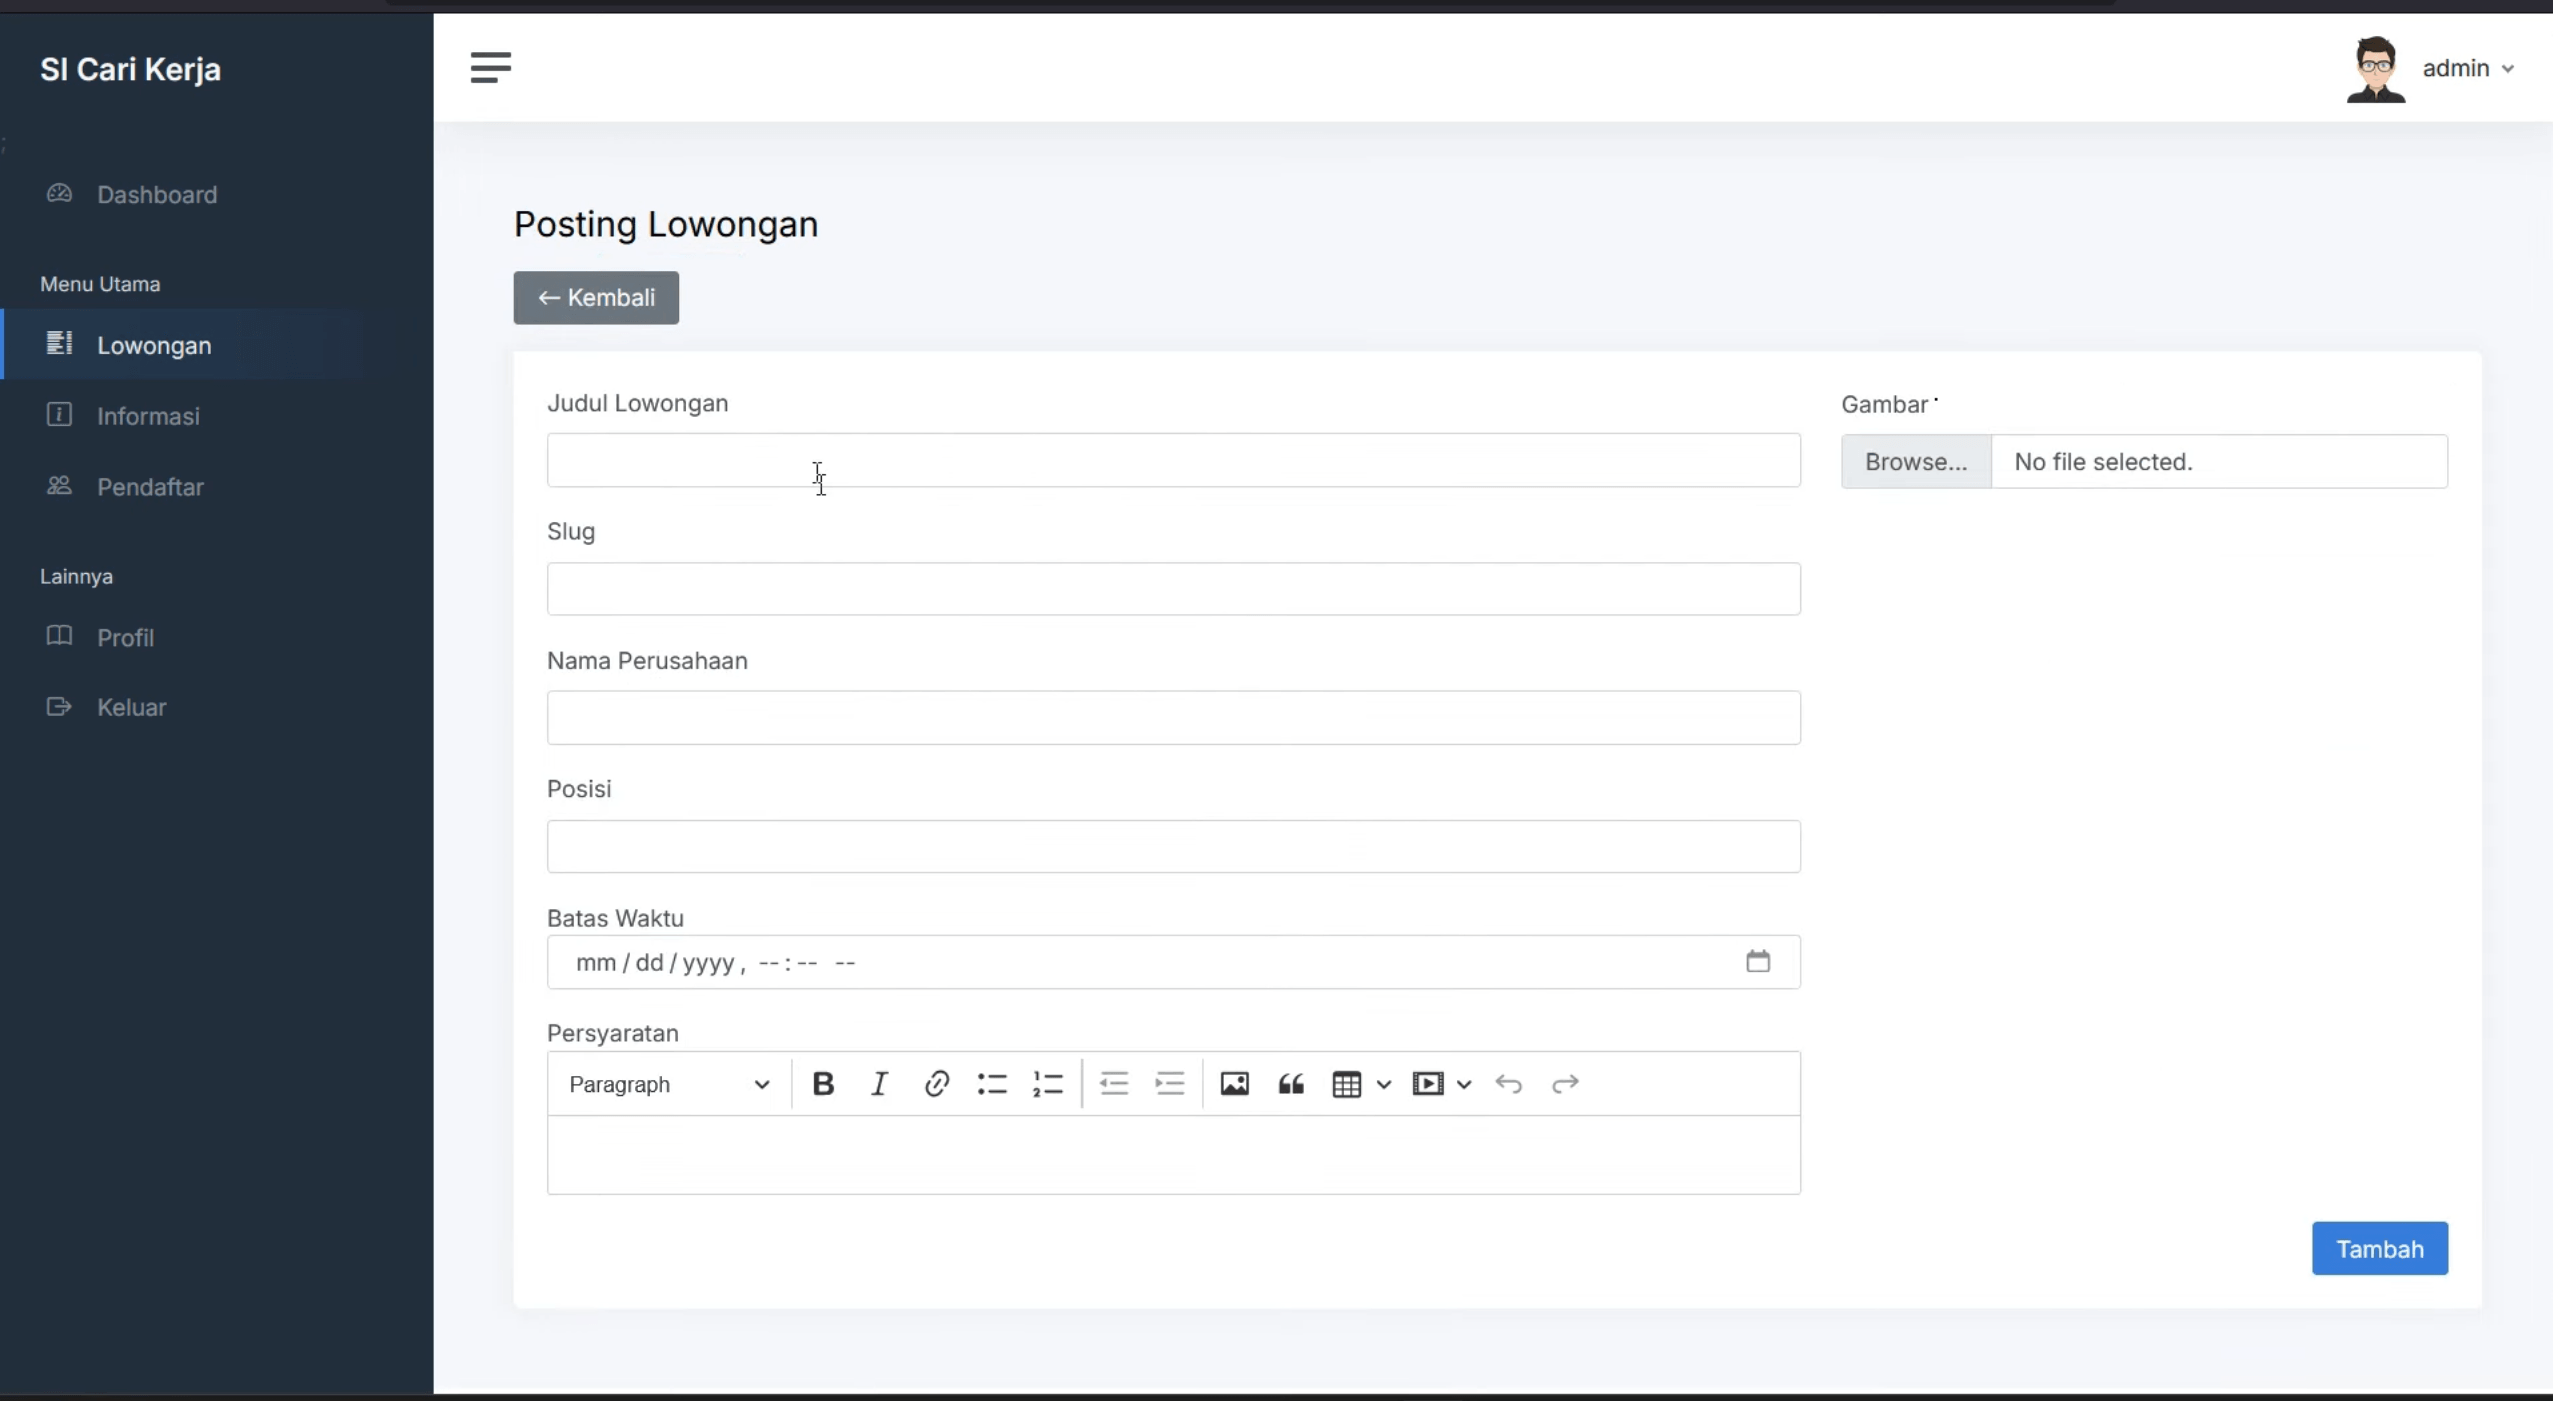
Task: Undo the last editor change
Action: pos(1509,1084)
